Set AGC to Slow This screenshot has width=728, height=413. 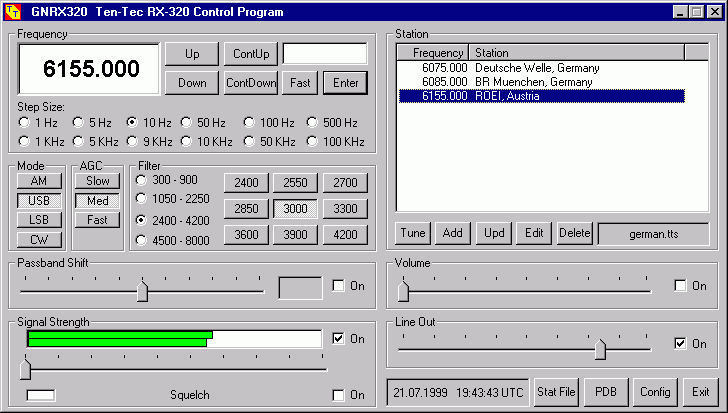98,181
